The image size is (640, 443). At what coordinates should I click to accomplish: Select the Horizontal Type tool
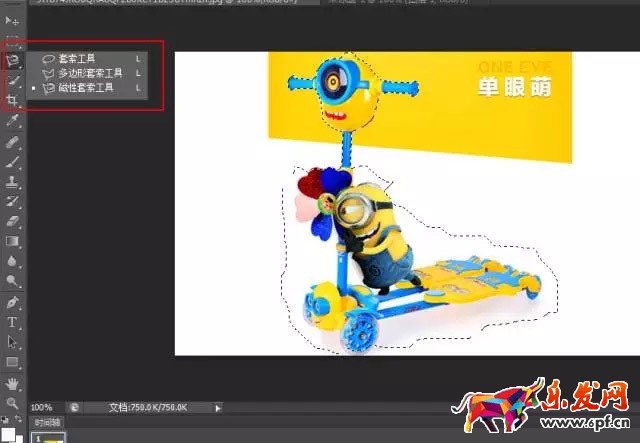coord(13,322)
